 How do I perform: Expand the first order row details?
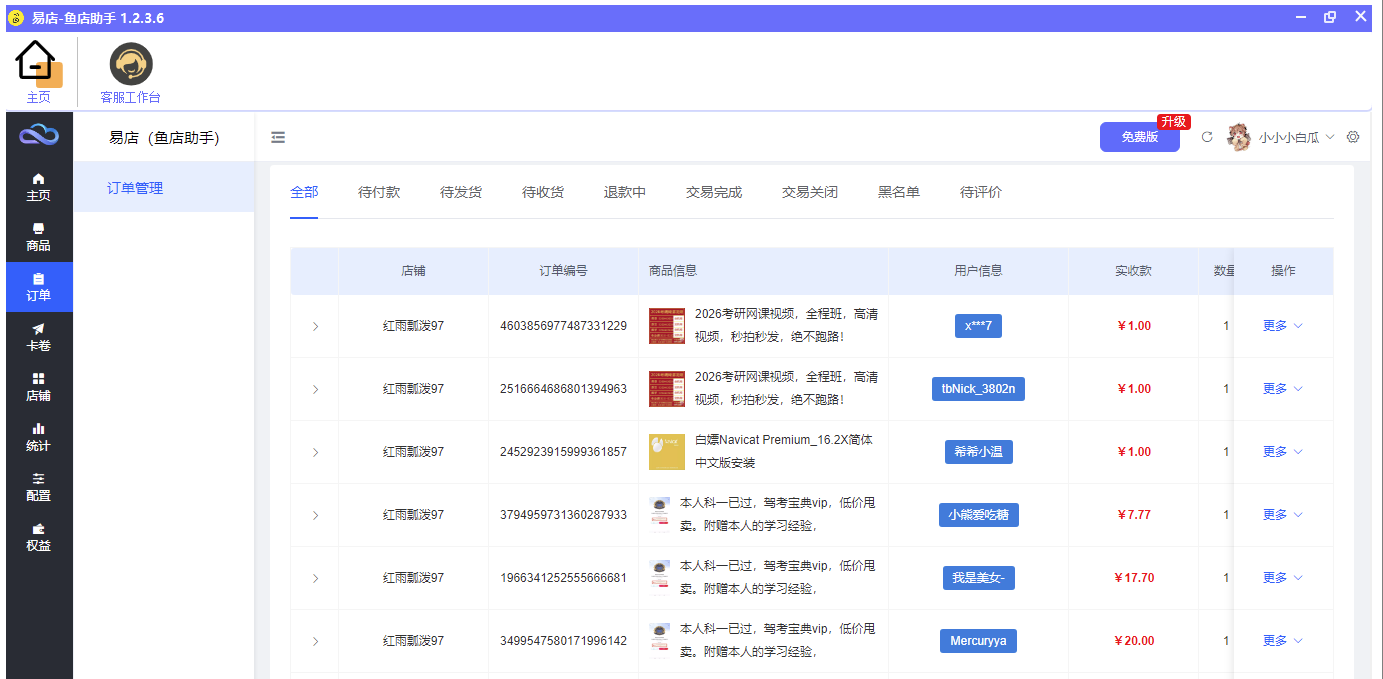pyautogui.click(x=315, y=325)
